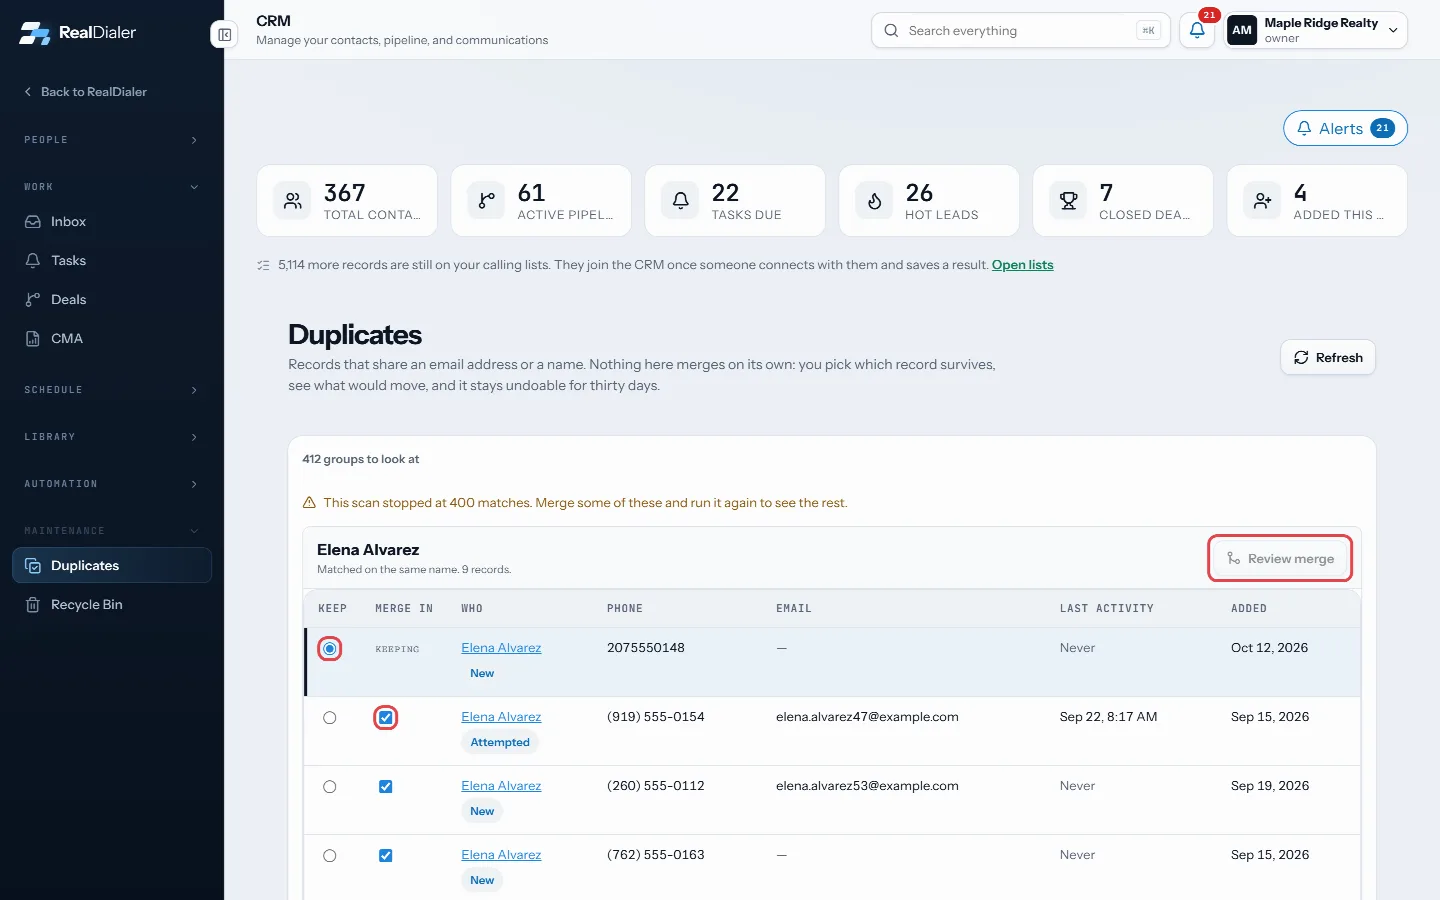Follow the Open lists link

pyautogui.click(x=1022, y=265)
